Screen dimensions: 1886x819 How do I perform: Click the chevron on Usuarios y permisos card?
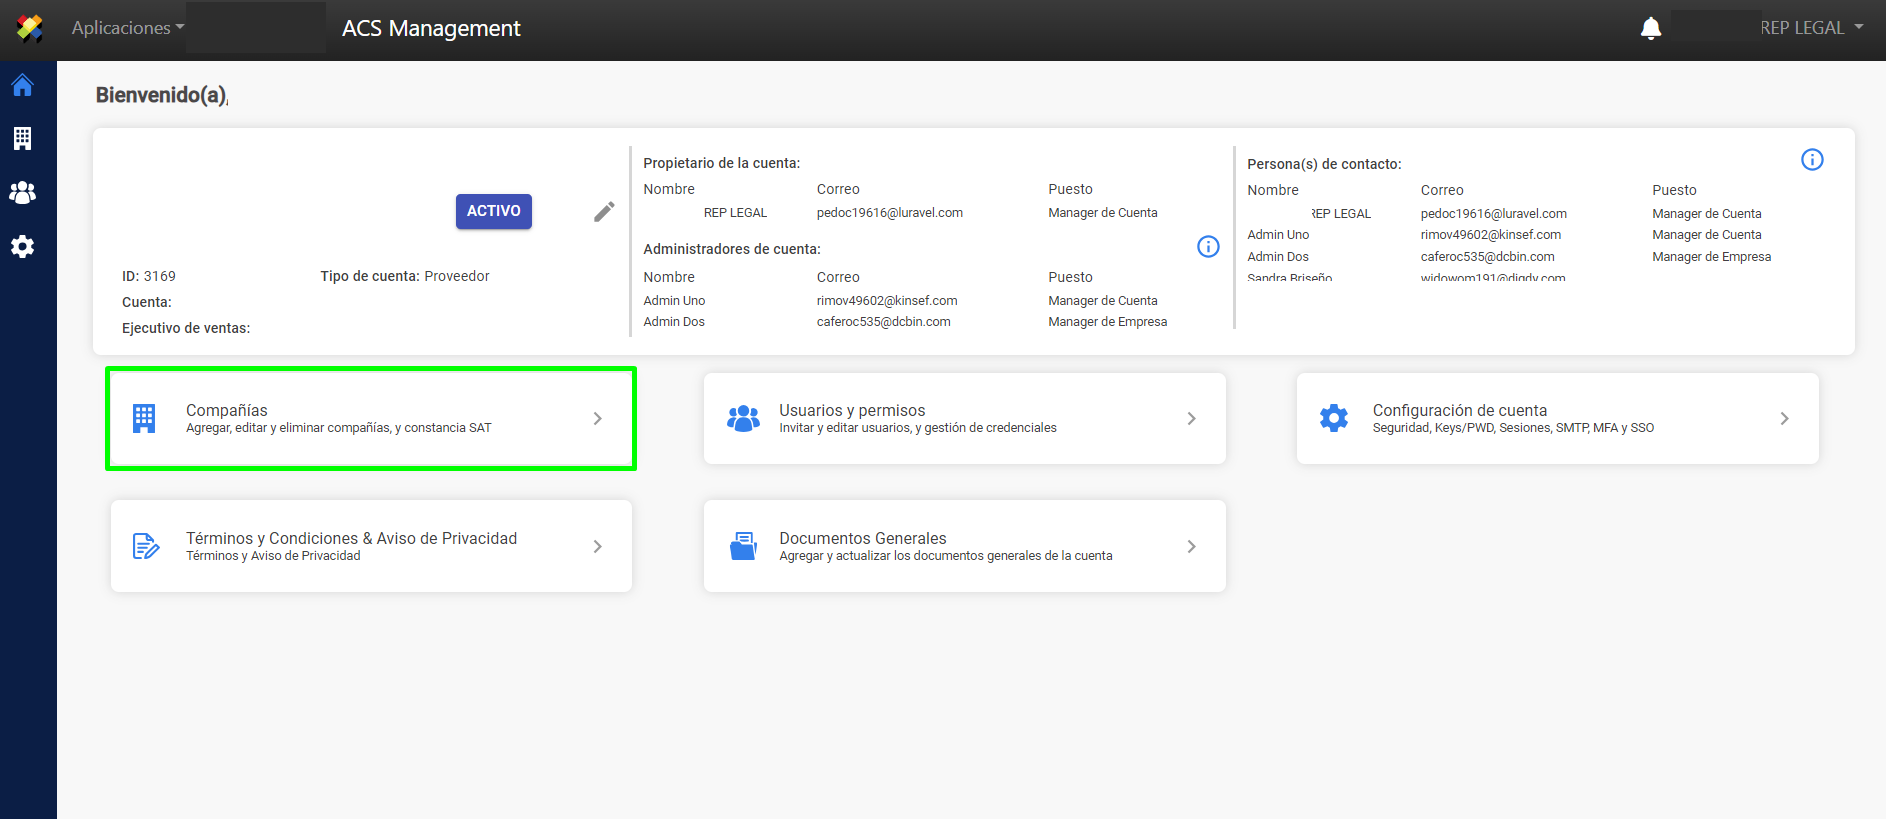tap(1191, 419)
